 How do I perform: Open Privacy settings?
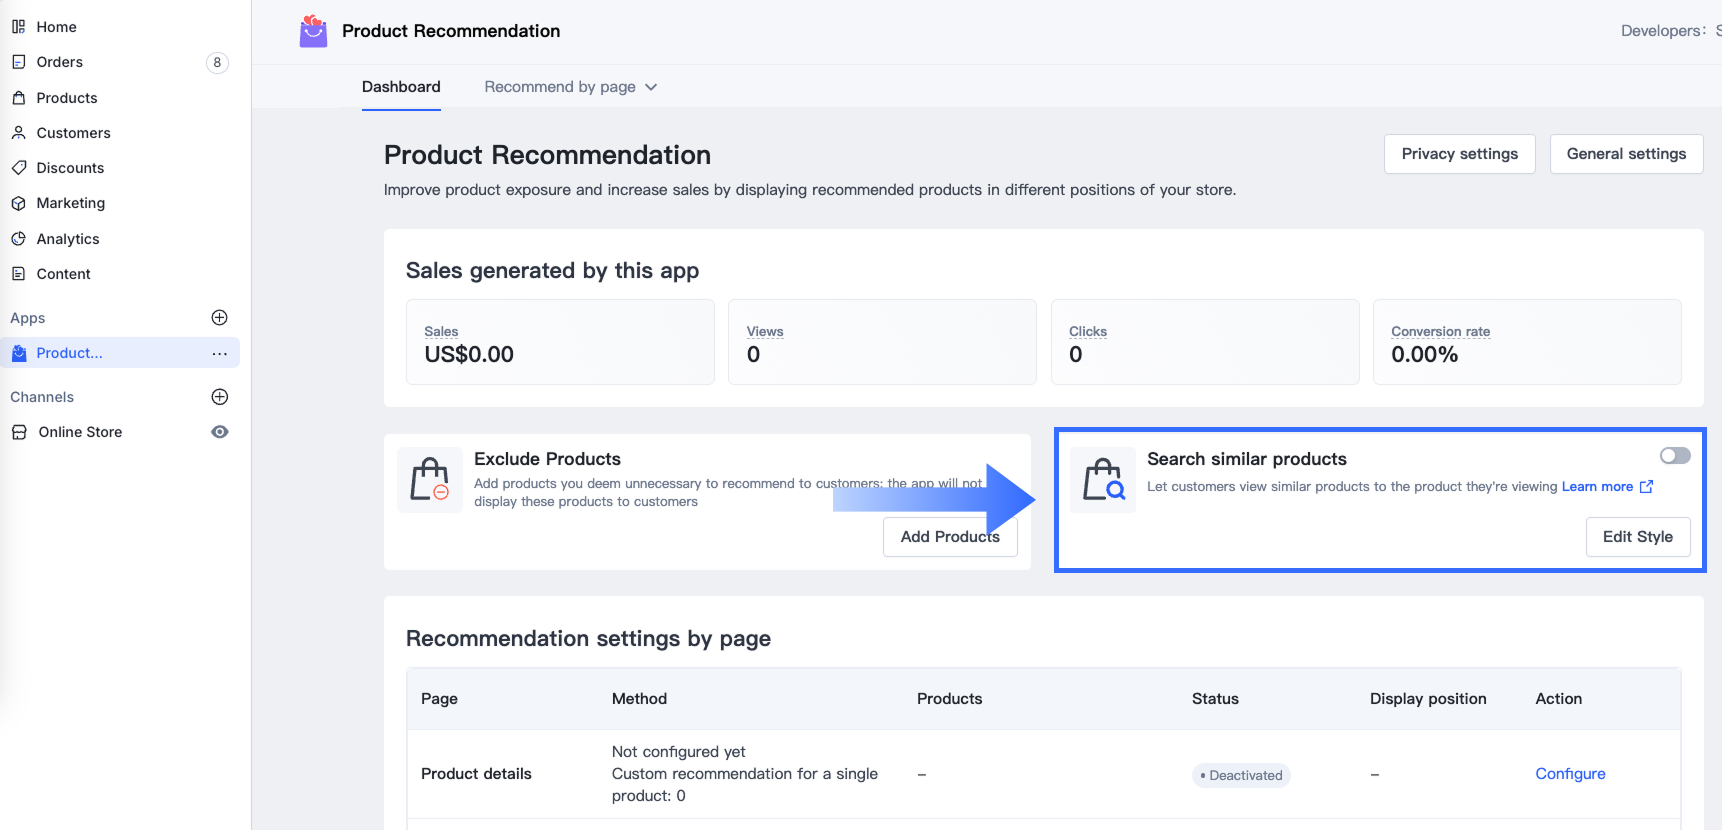coord(1459,154)
